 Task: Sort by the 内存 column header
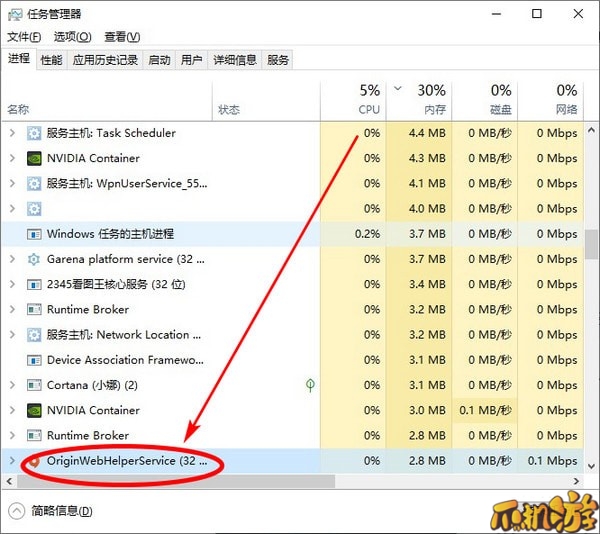tap(419, 101)
